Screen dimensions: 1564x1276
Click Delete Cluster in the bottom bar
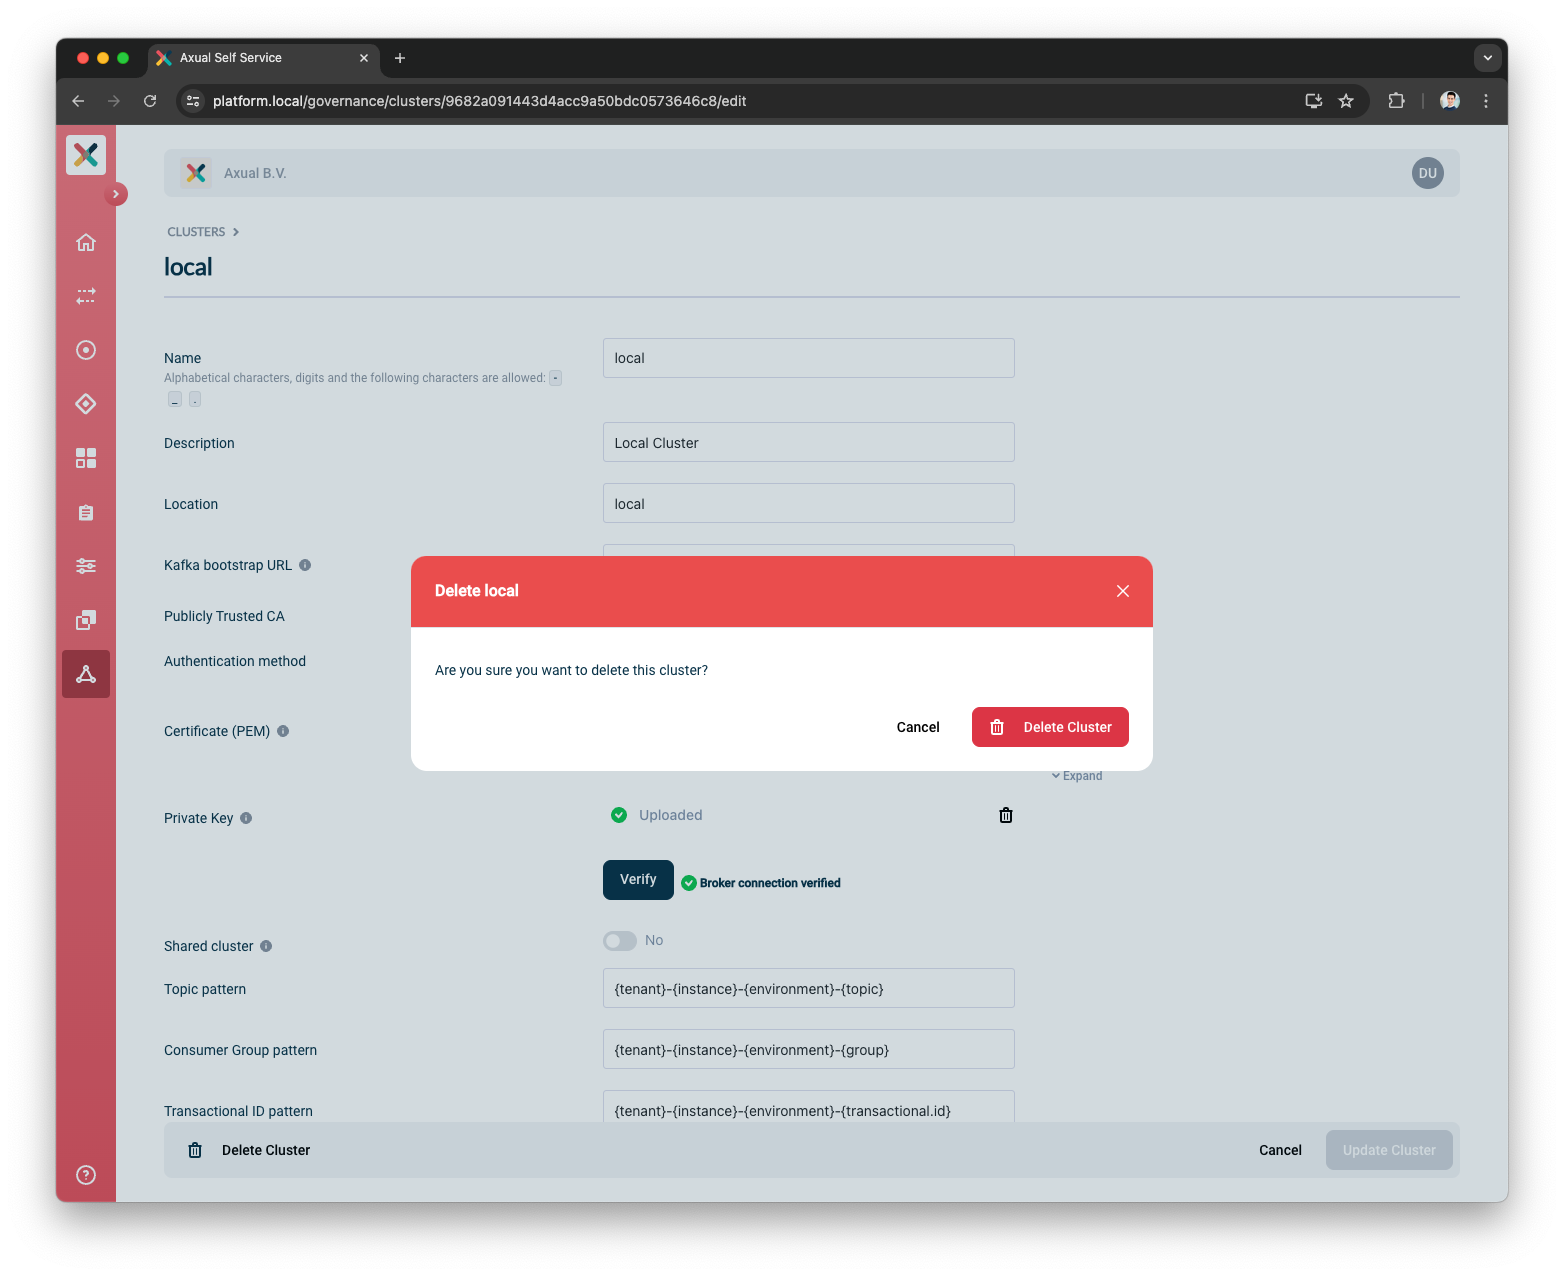(x=249, y=1150)
